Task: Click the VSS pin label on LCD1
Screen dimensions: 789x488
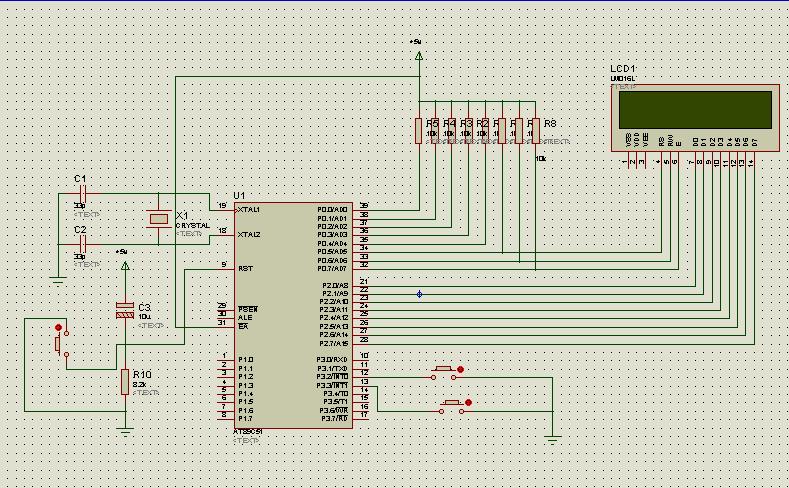Action: click(628, 140)
